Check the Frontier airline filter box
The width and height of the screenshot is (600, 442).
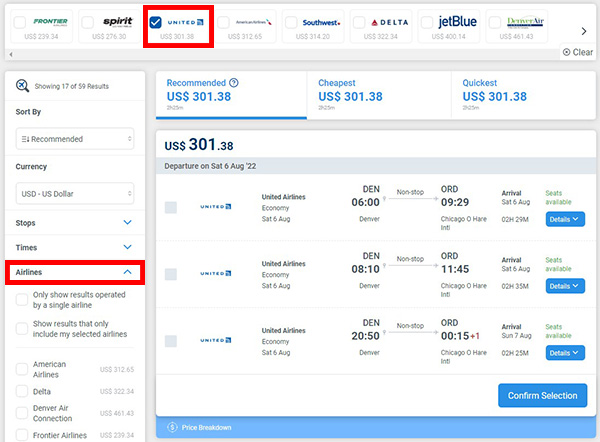click(20, 23)
